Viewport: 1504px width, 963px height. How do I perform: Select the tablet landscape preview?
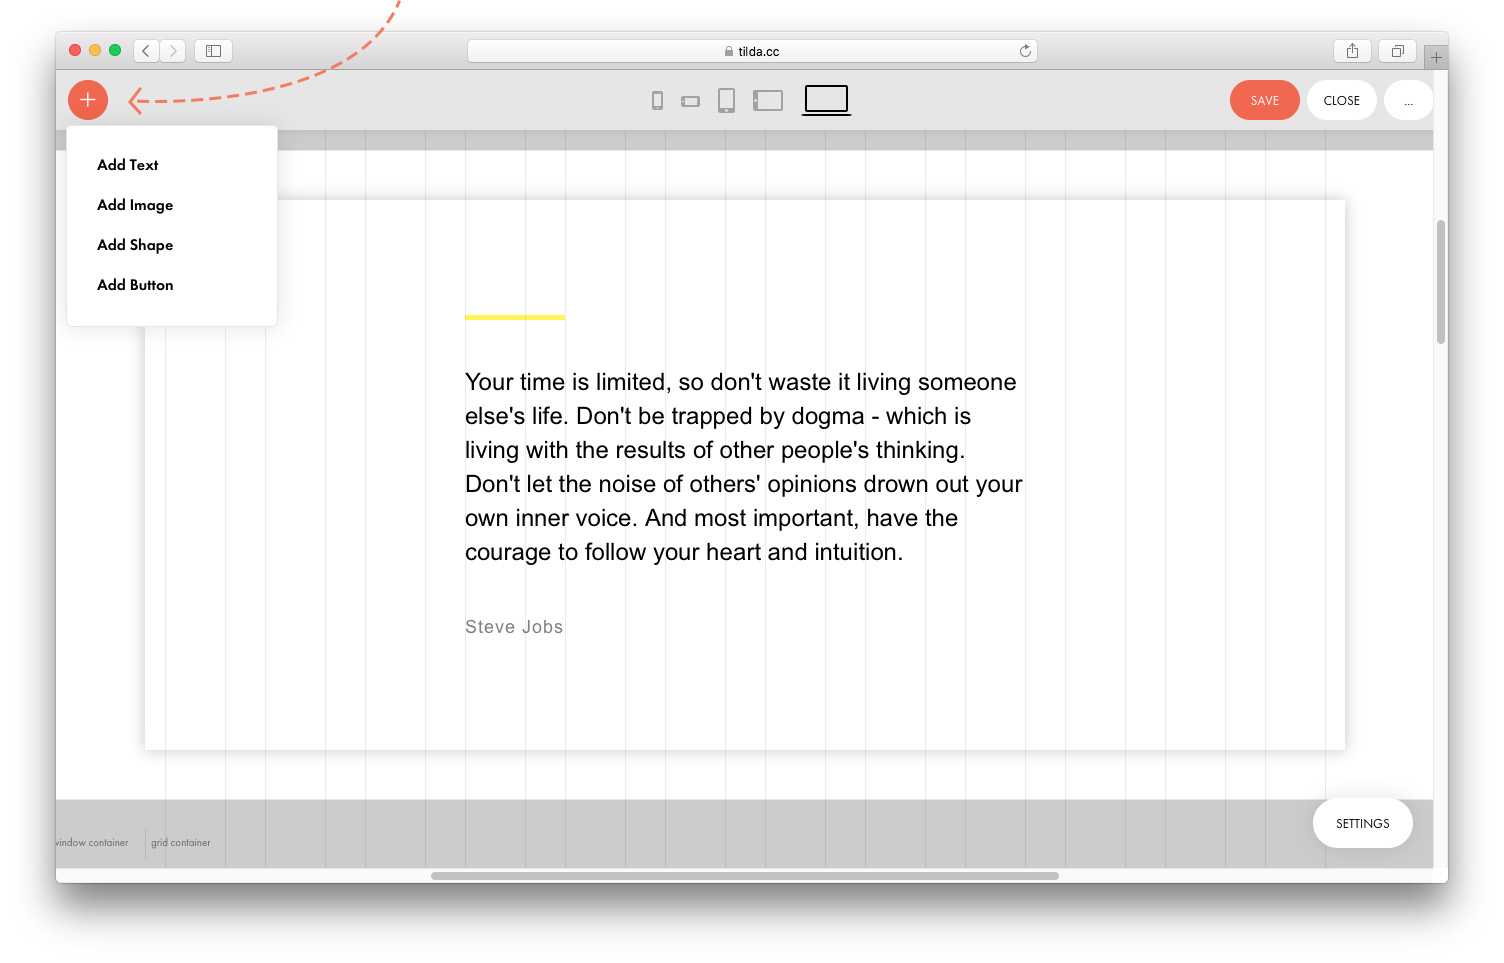(768, 100)
